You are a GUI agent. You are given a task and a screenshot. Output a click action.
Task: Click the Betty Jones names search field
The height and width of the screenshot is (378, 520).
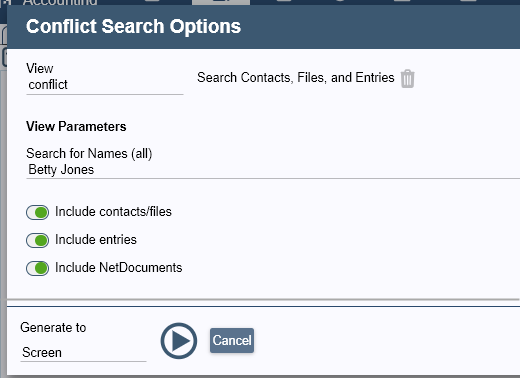pos(273,170)
